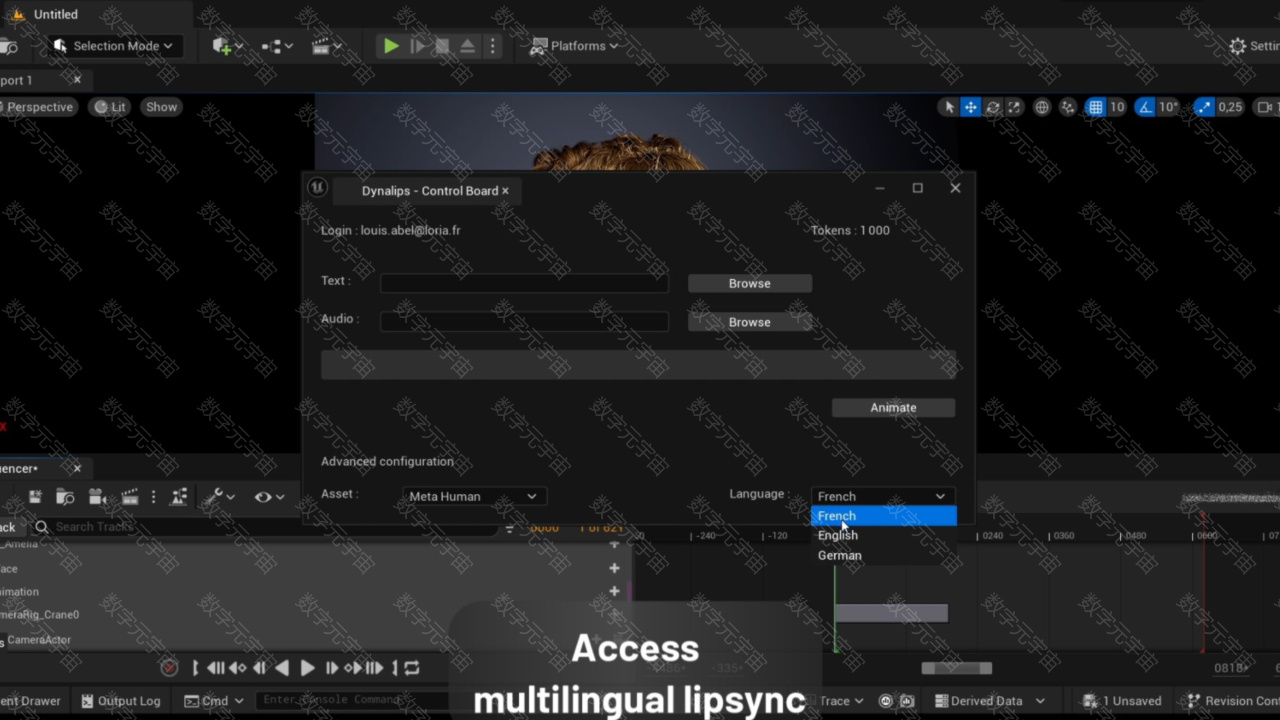
Task: Click the Animate button
Action: [x=893, y=407]
